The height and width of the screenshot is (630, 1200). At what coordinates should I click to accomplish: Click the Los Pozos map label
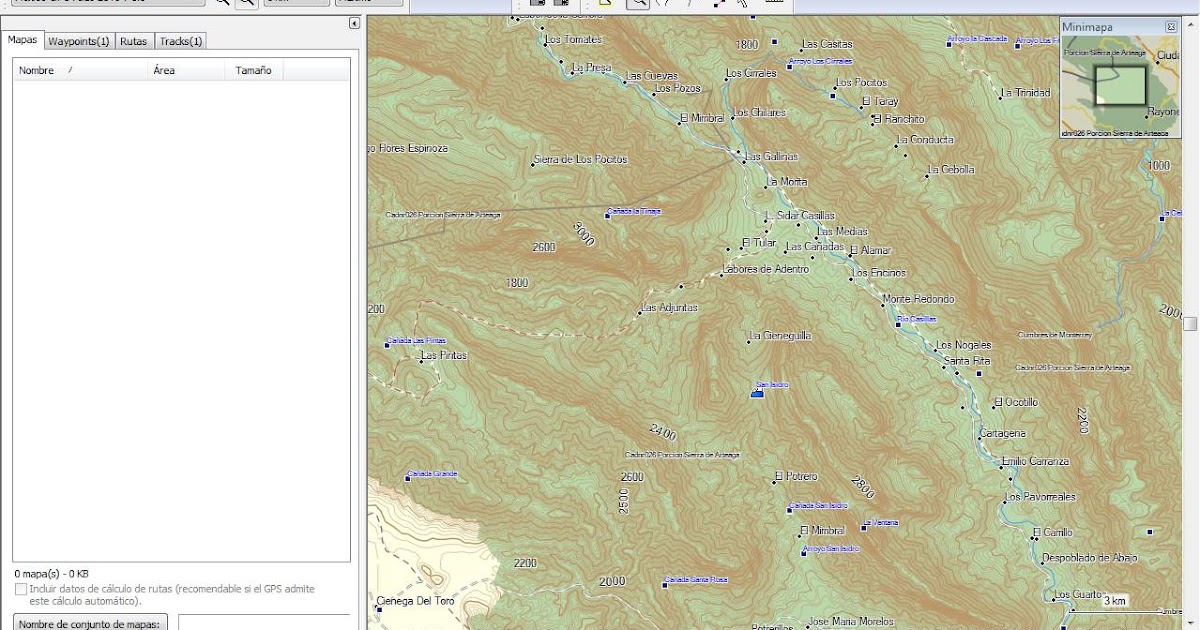point(678,88)
